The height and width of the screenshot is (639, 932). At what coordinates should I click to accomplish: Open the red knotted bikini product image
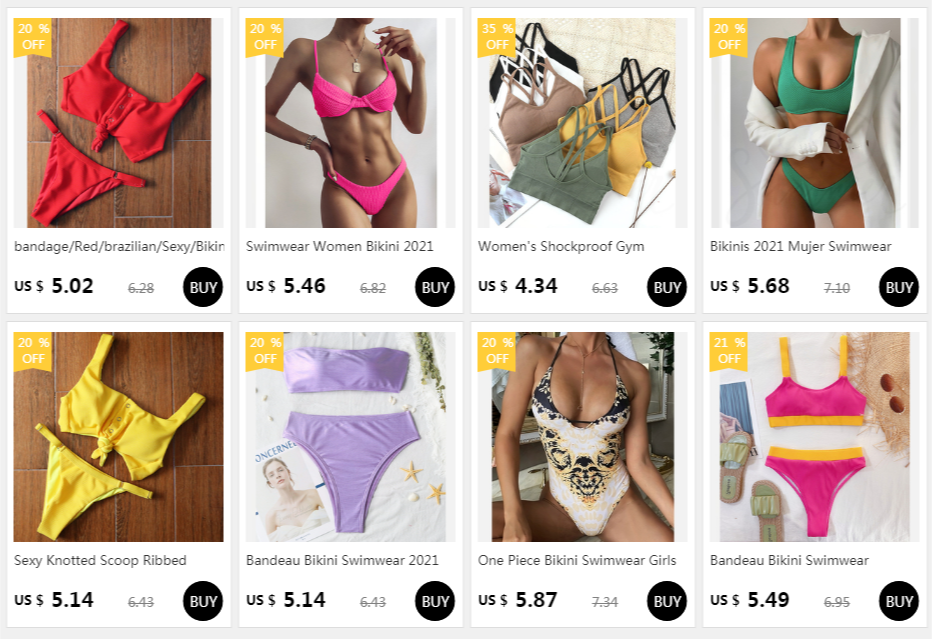(x=119, y=122)
